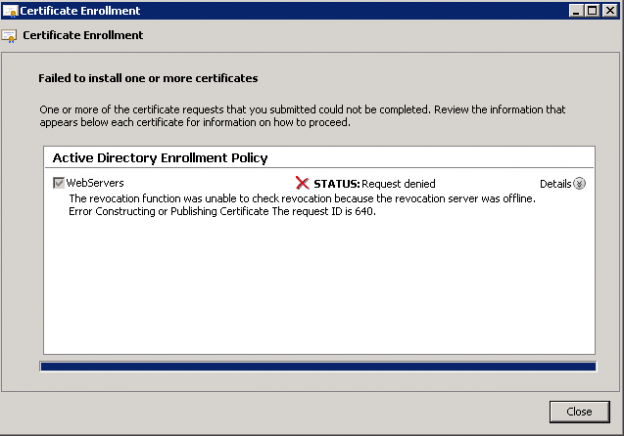Click the certificate icon beside the Certificate Enrollment heading
Image resolution: width=624 pixels, height=436 pixels.
pos(9,36)
